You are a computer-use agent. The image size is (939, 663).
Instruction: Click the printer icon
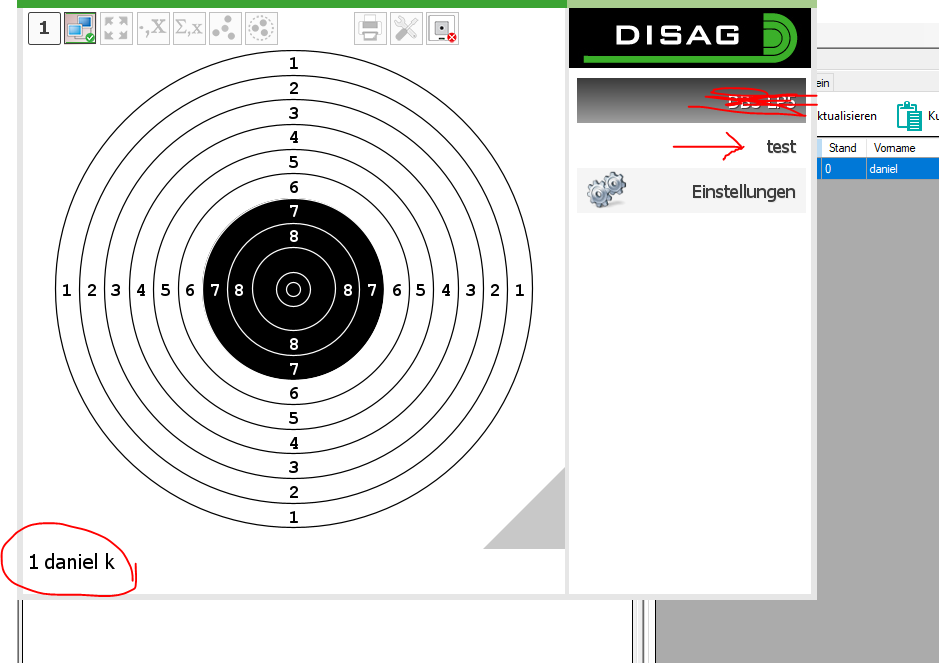[370, 29]
